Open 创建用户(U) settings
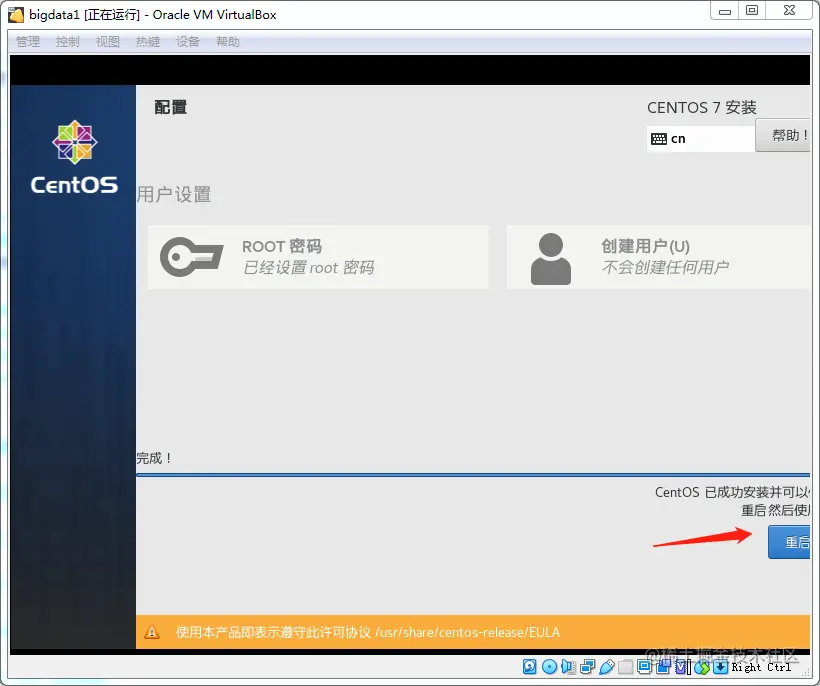Screen dimensions: 820x686 pos(658,257)
